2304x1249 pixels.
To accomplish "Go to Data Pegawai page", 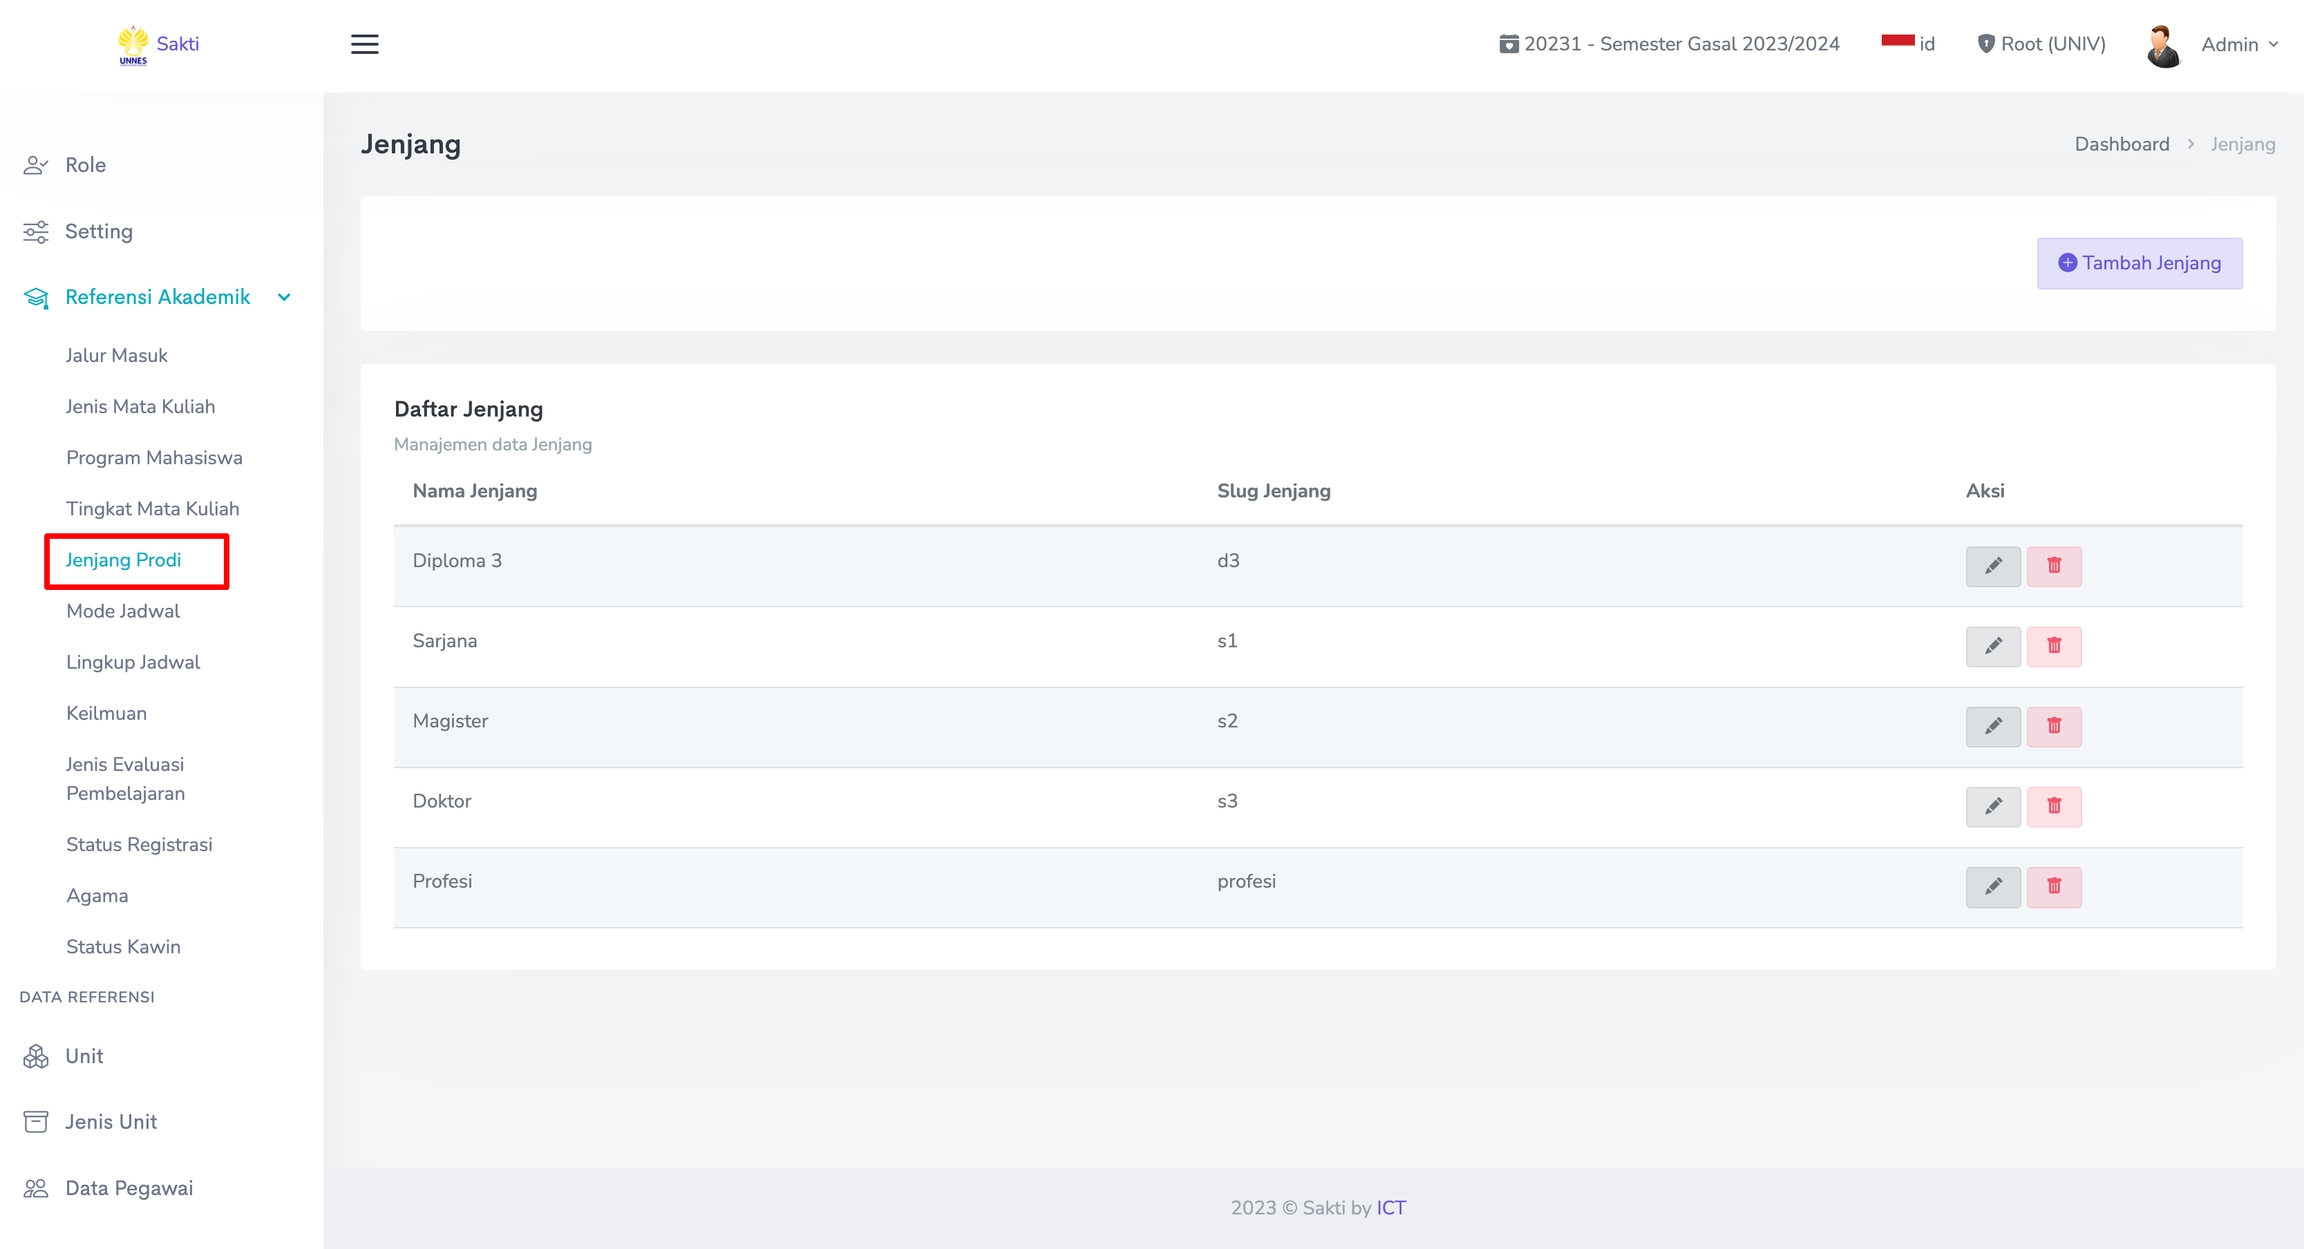I will tap(129, 1188).
